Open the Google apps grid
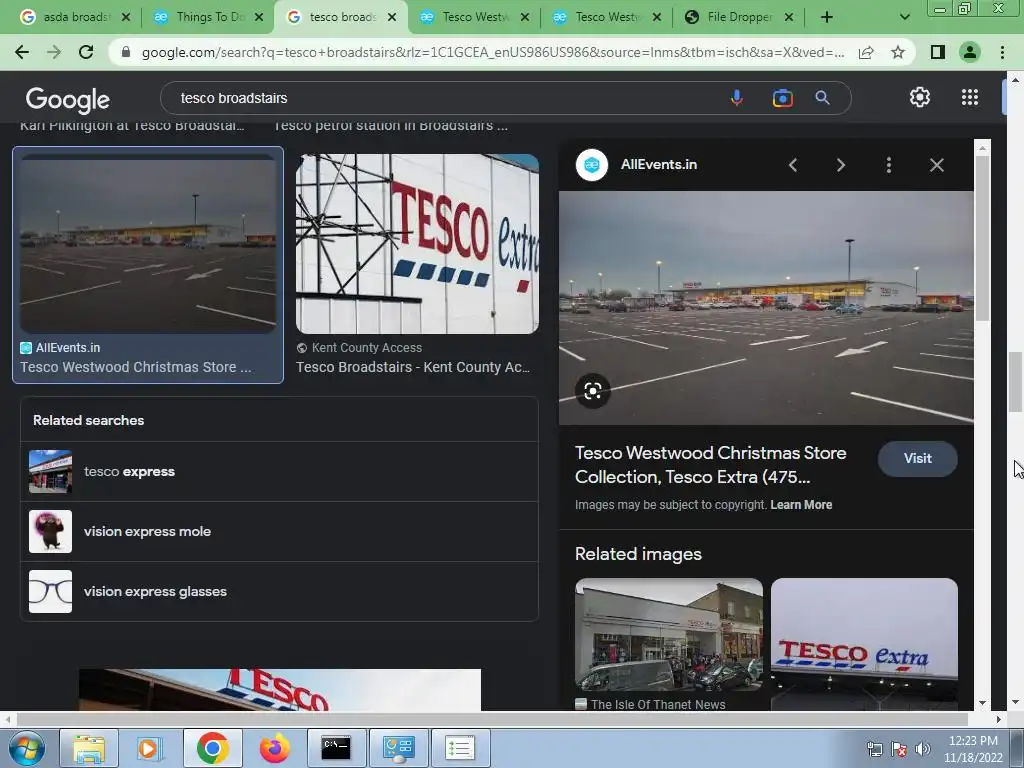This screenshot has height=768, width=1024. coord(970,97)
